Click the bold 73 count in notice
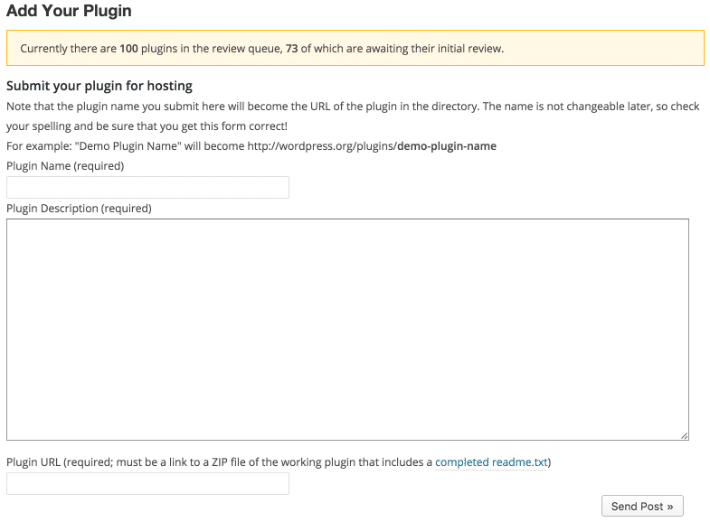This screenshot has width=710, height=522. pos(291,48)
